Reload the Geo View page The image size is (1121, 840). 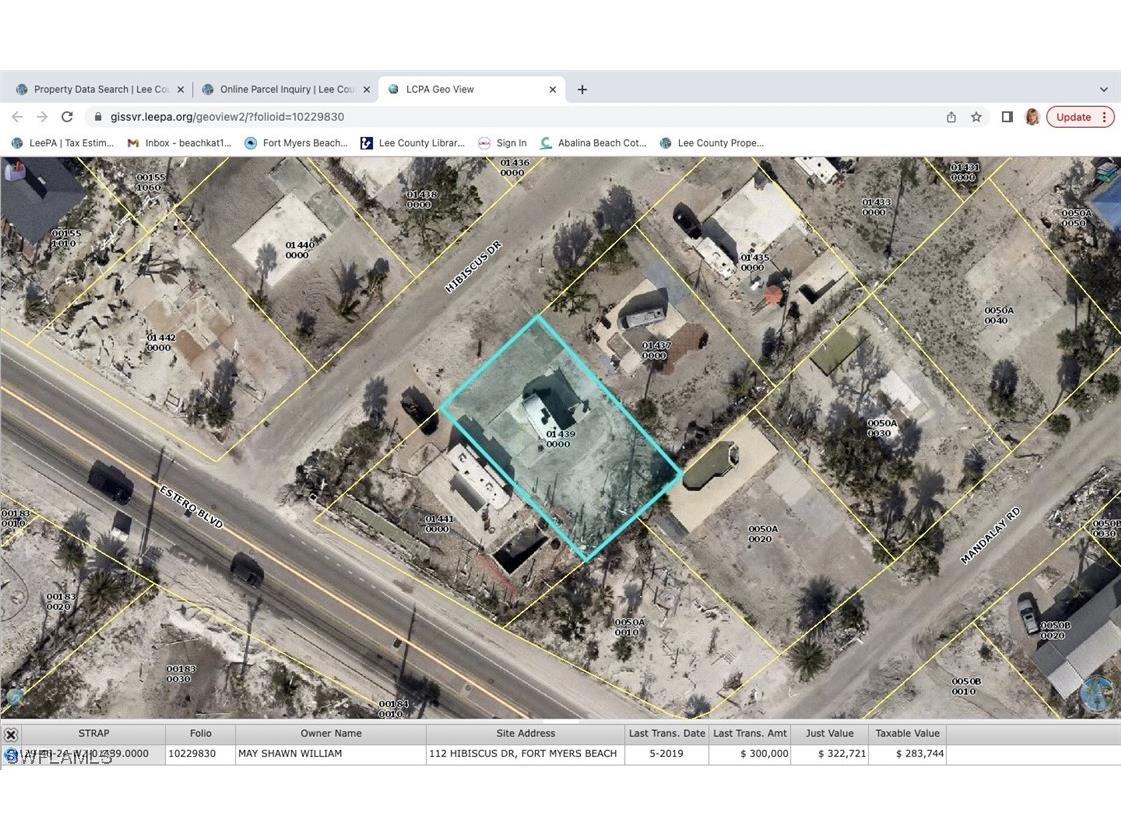pos(67,117)
